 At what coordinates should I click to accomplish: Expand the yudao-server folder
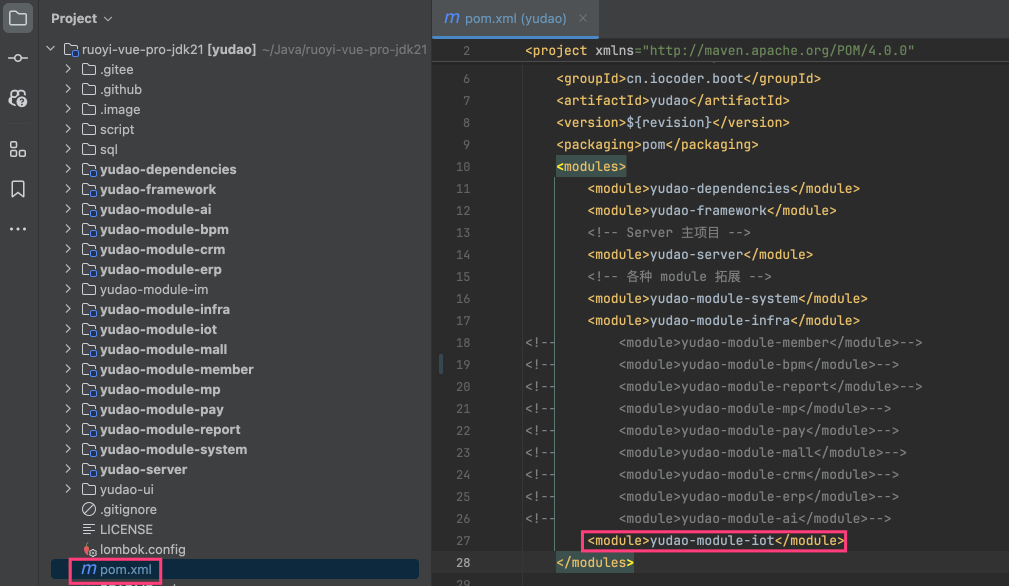[68, 469]
